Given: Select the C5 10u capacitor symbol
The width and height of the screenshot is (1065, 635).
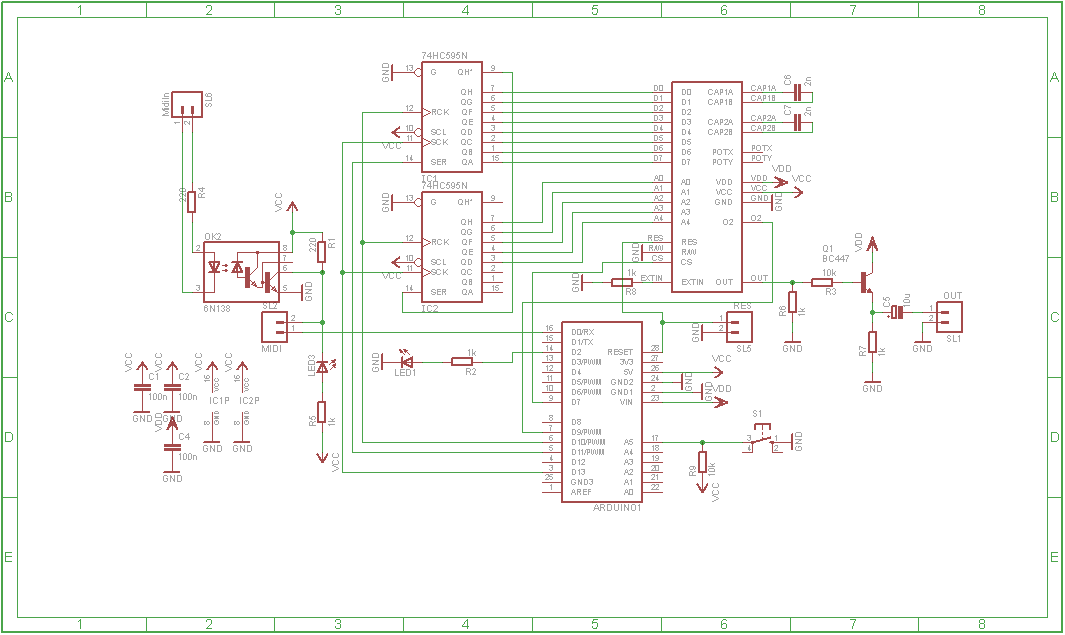Looking at the screenshot, I should click(x=897, y=313).
